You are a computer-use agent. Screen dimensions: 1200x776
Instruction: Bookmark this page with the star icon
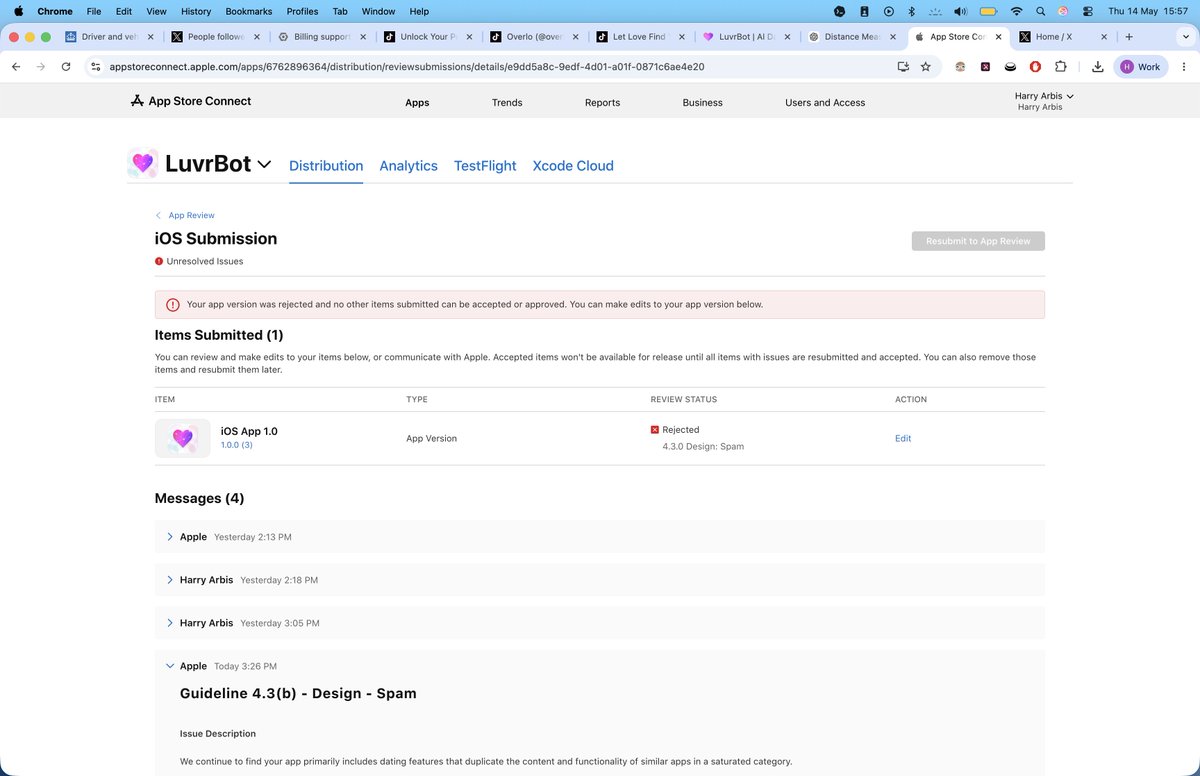pyautogui.click(x=926, y=67)
